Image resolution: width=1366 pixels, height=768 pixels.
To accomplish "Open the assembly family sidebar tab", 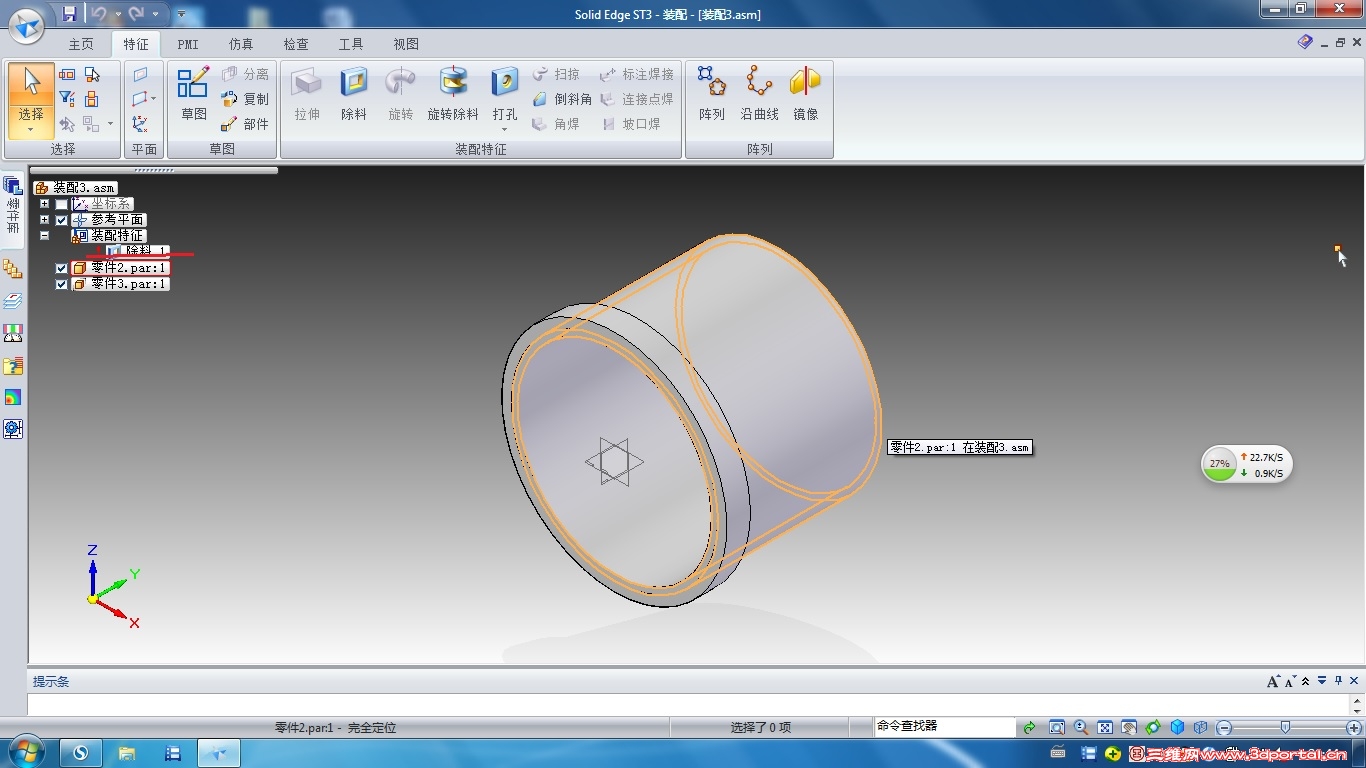I will [x=13, y=270].
